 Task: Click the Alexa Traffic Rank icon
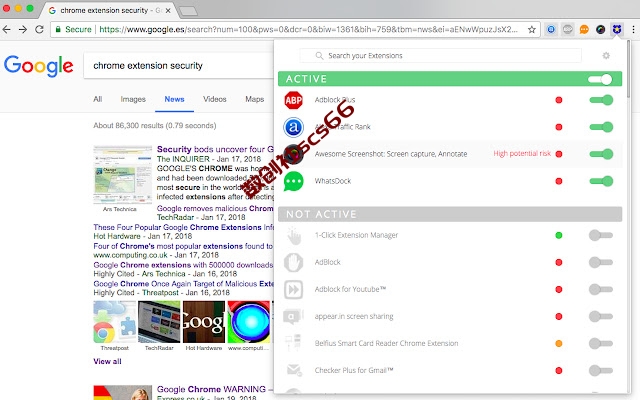(293, 127)
